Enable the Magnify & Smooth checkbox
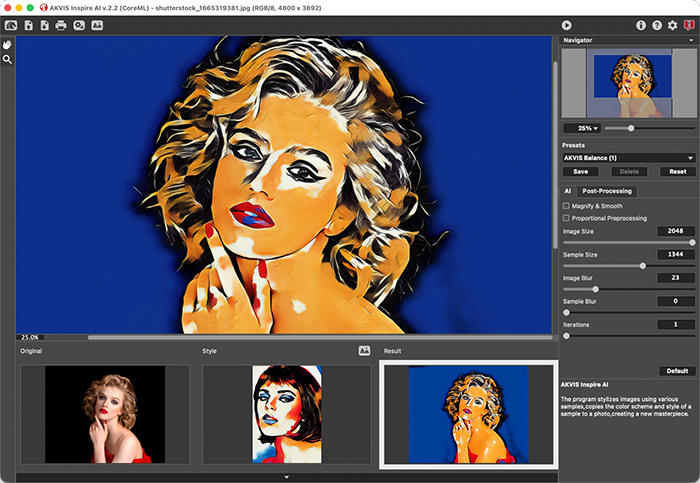The image size is (700, 483). click(566, 205)
